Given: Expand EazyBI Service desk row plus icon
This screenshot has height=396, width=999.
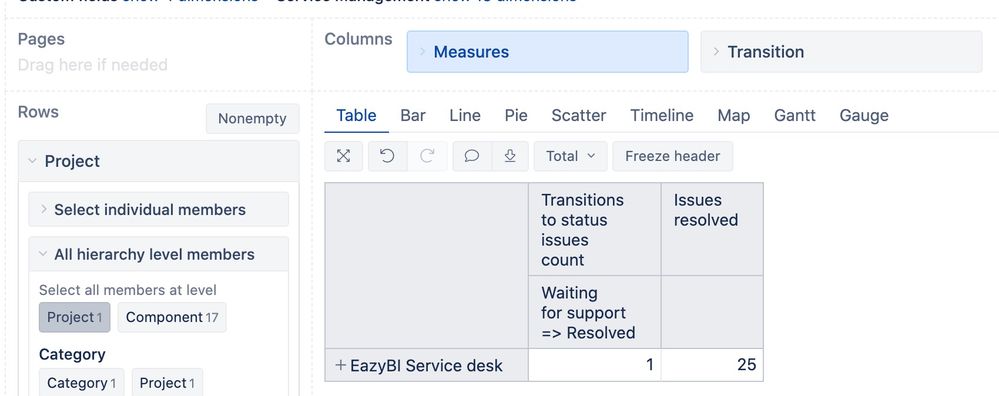Looking at the screenshot, I should (x=341, y=365).
